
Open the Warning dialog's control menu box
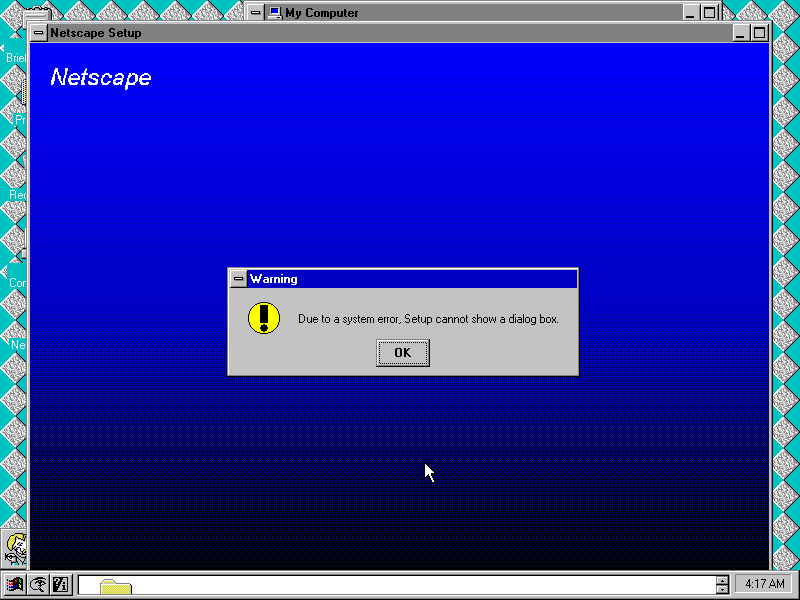point(238,279)
